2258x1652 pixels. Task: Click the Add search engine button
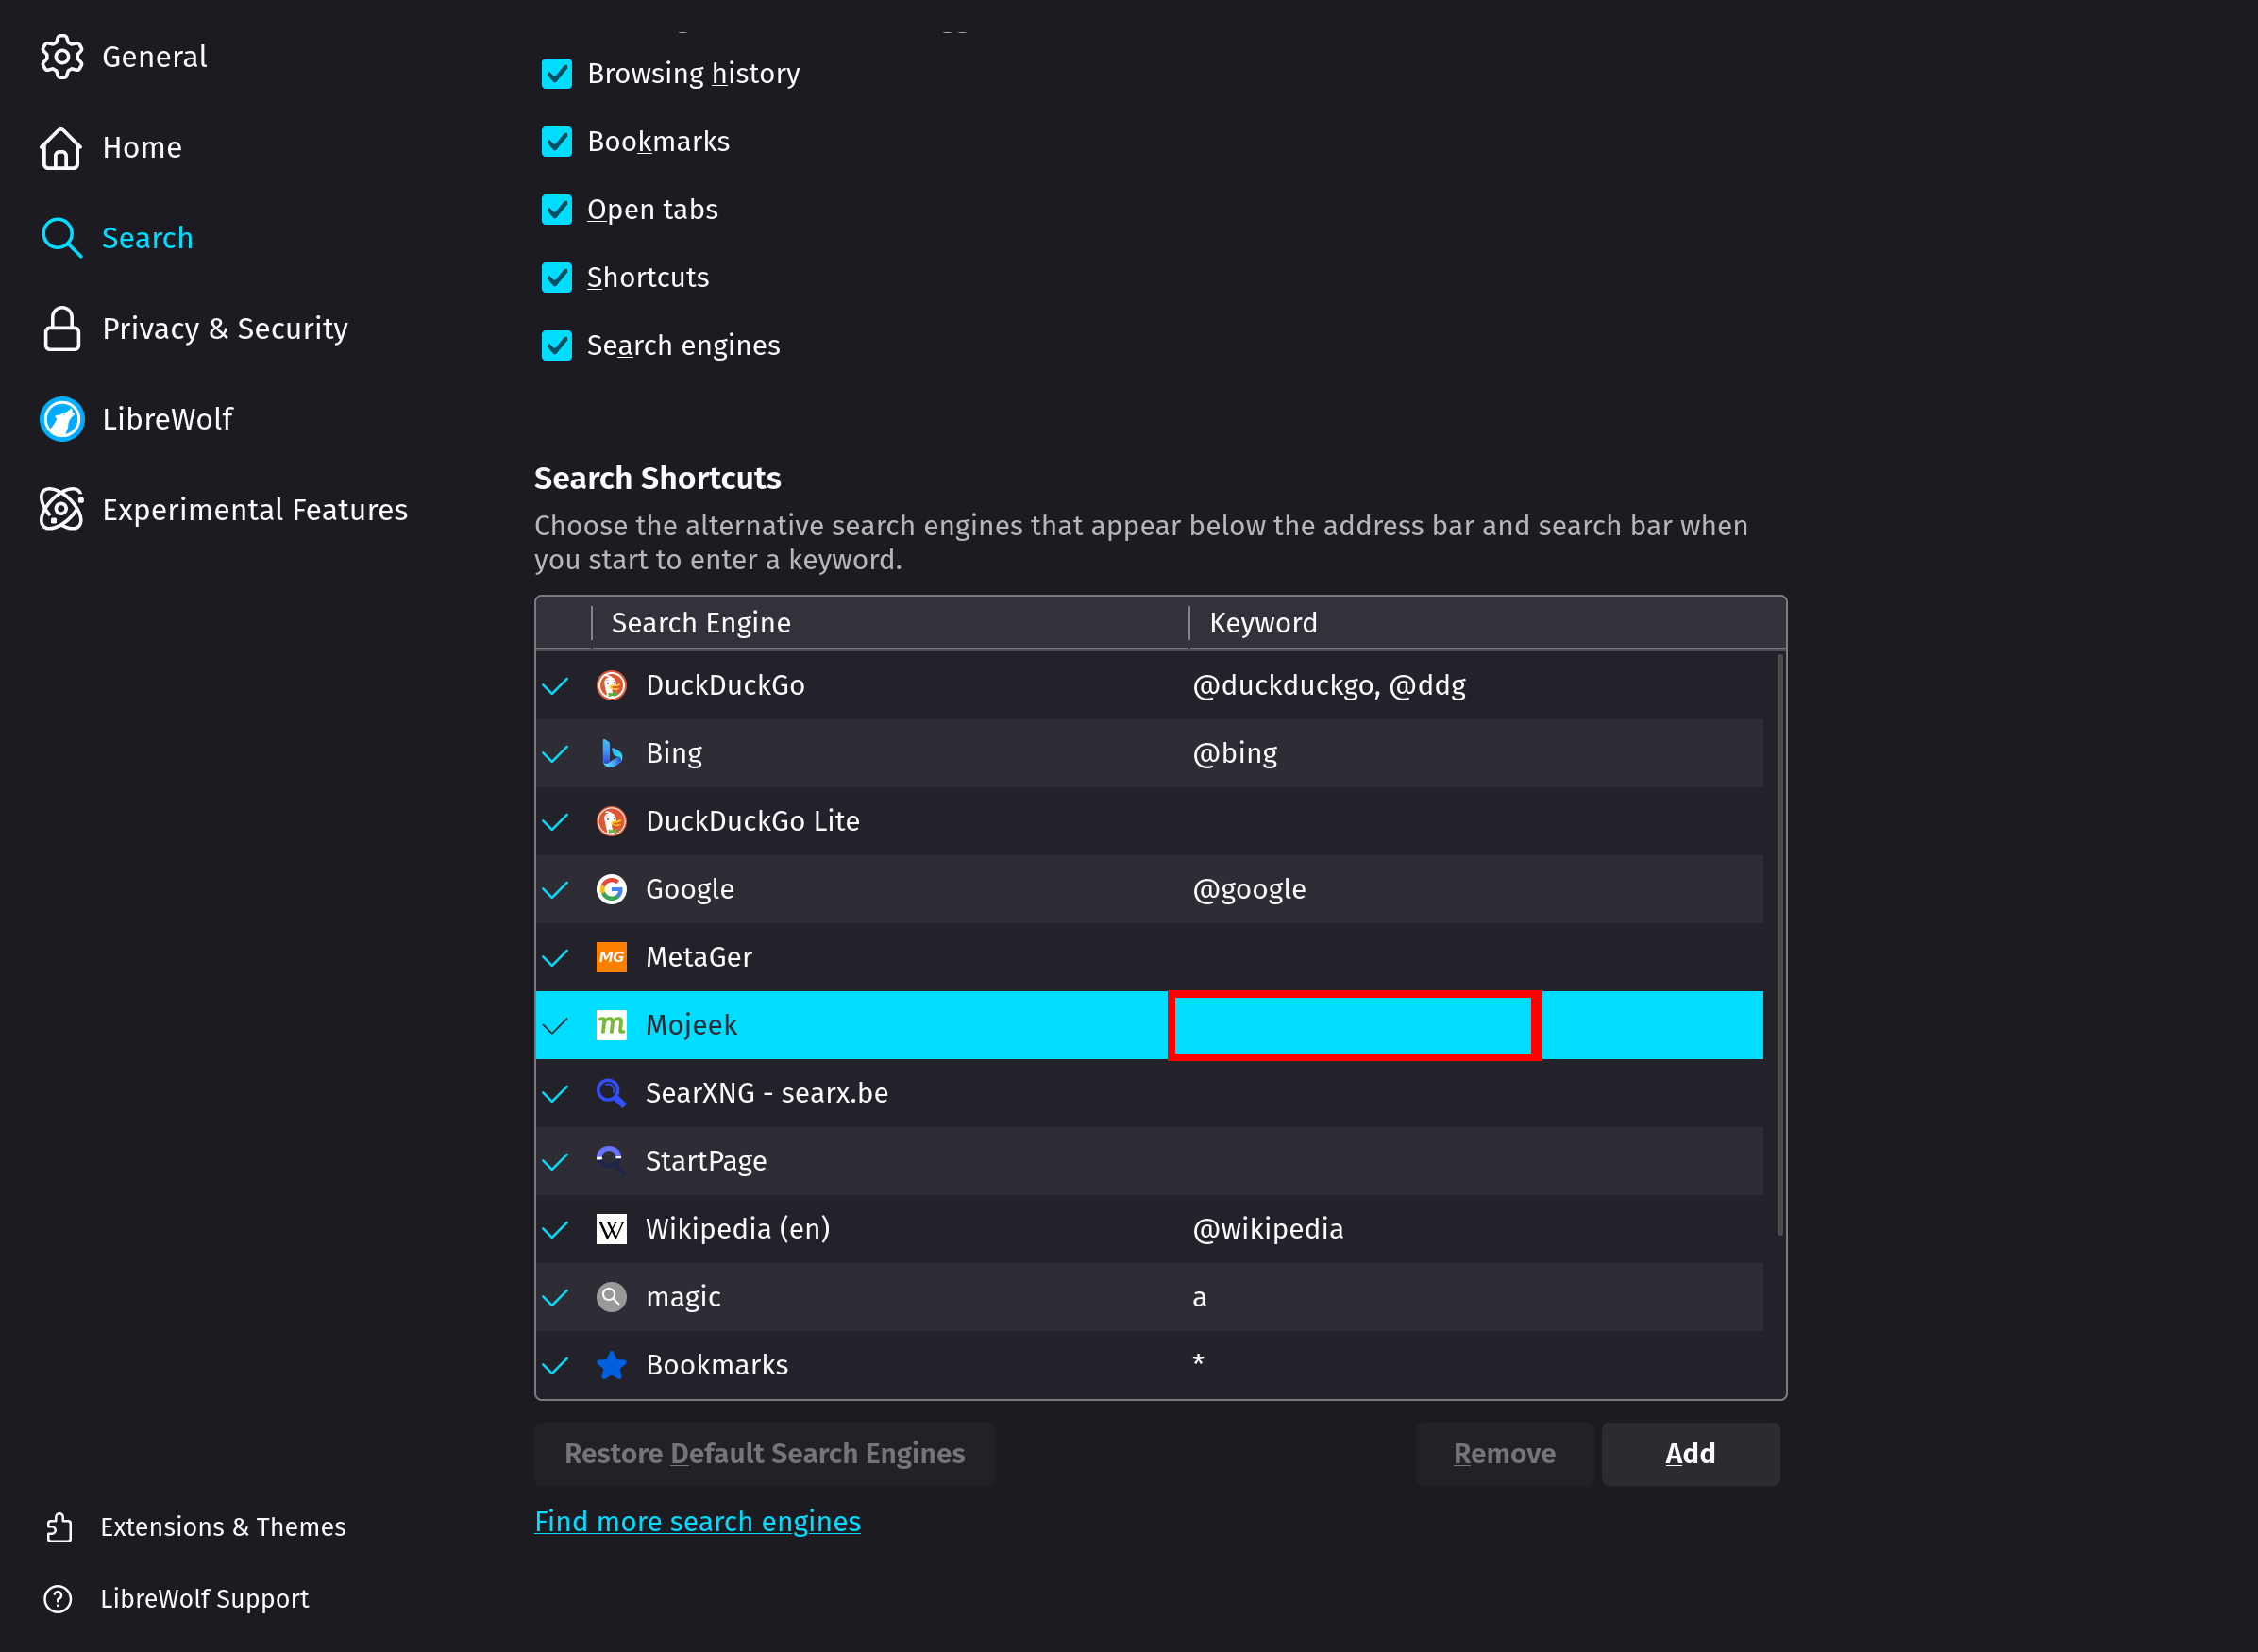(x=1690, y=1454)
